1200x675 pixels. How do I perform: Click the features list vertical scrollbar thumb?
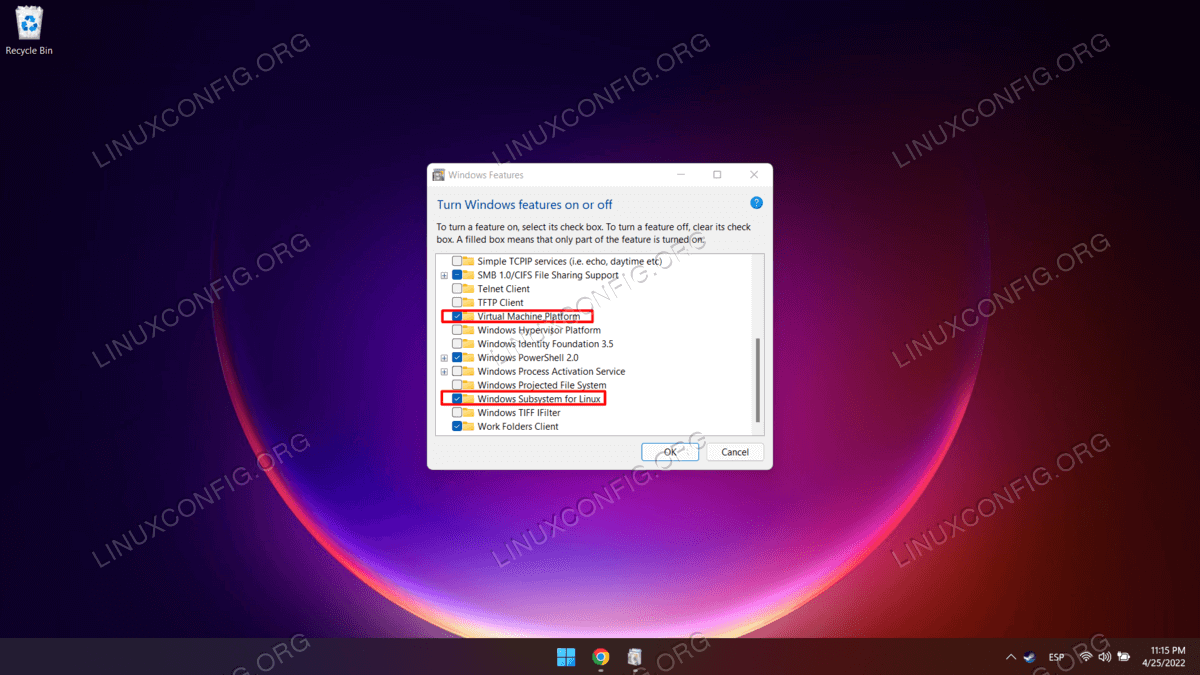pyautogui.click(x=758, y=379)
